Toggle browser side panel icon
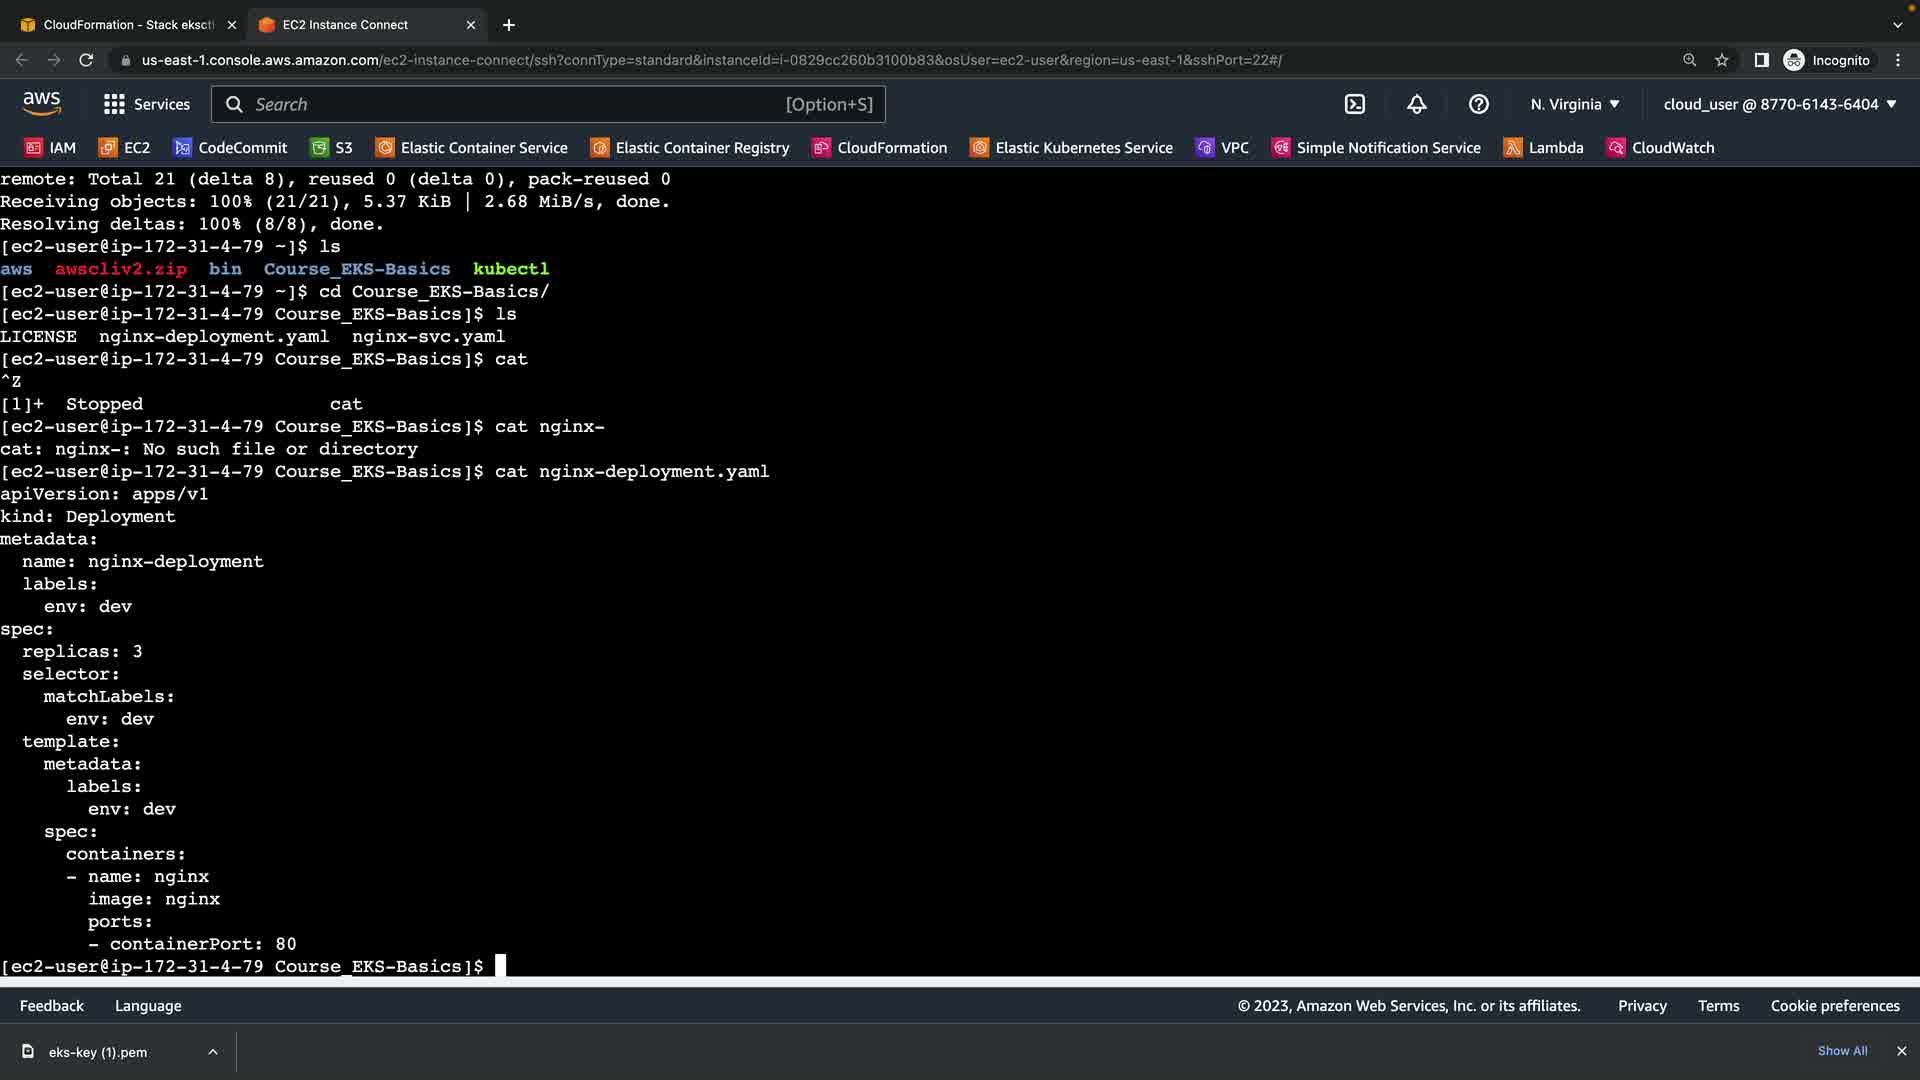 coord(1761,60)
